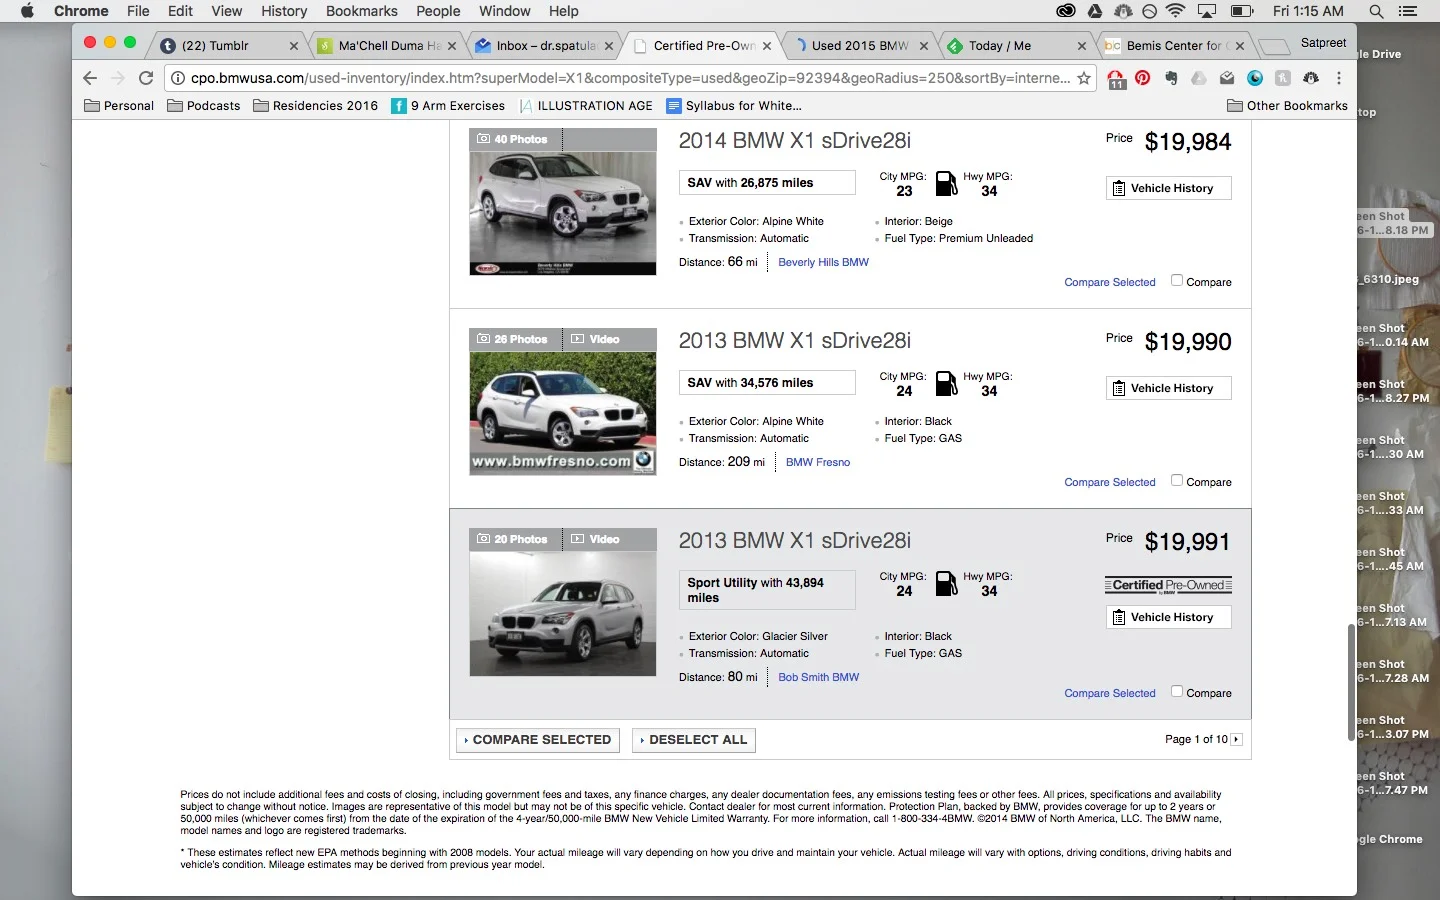Open the envelope checkmark mail extension
Image resolution: width=1440 pixels, height=900 pixels.
[1227, 78]
